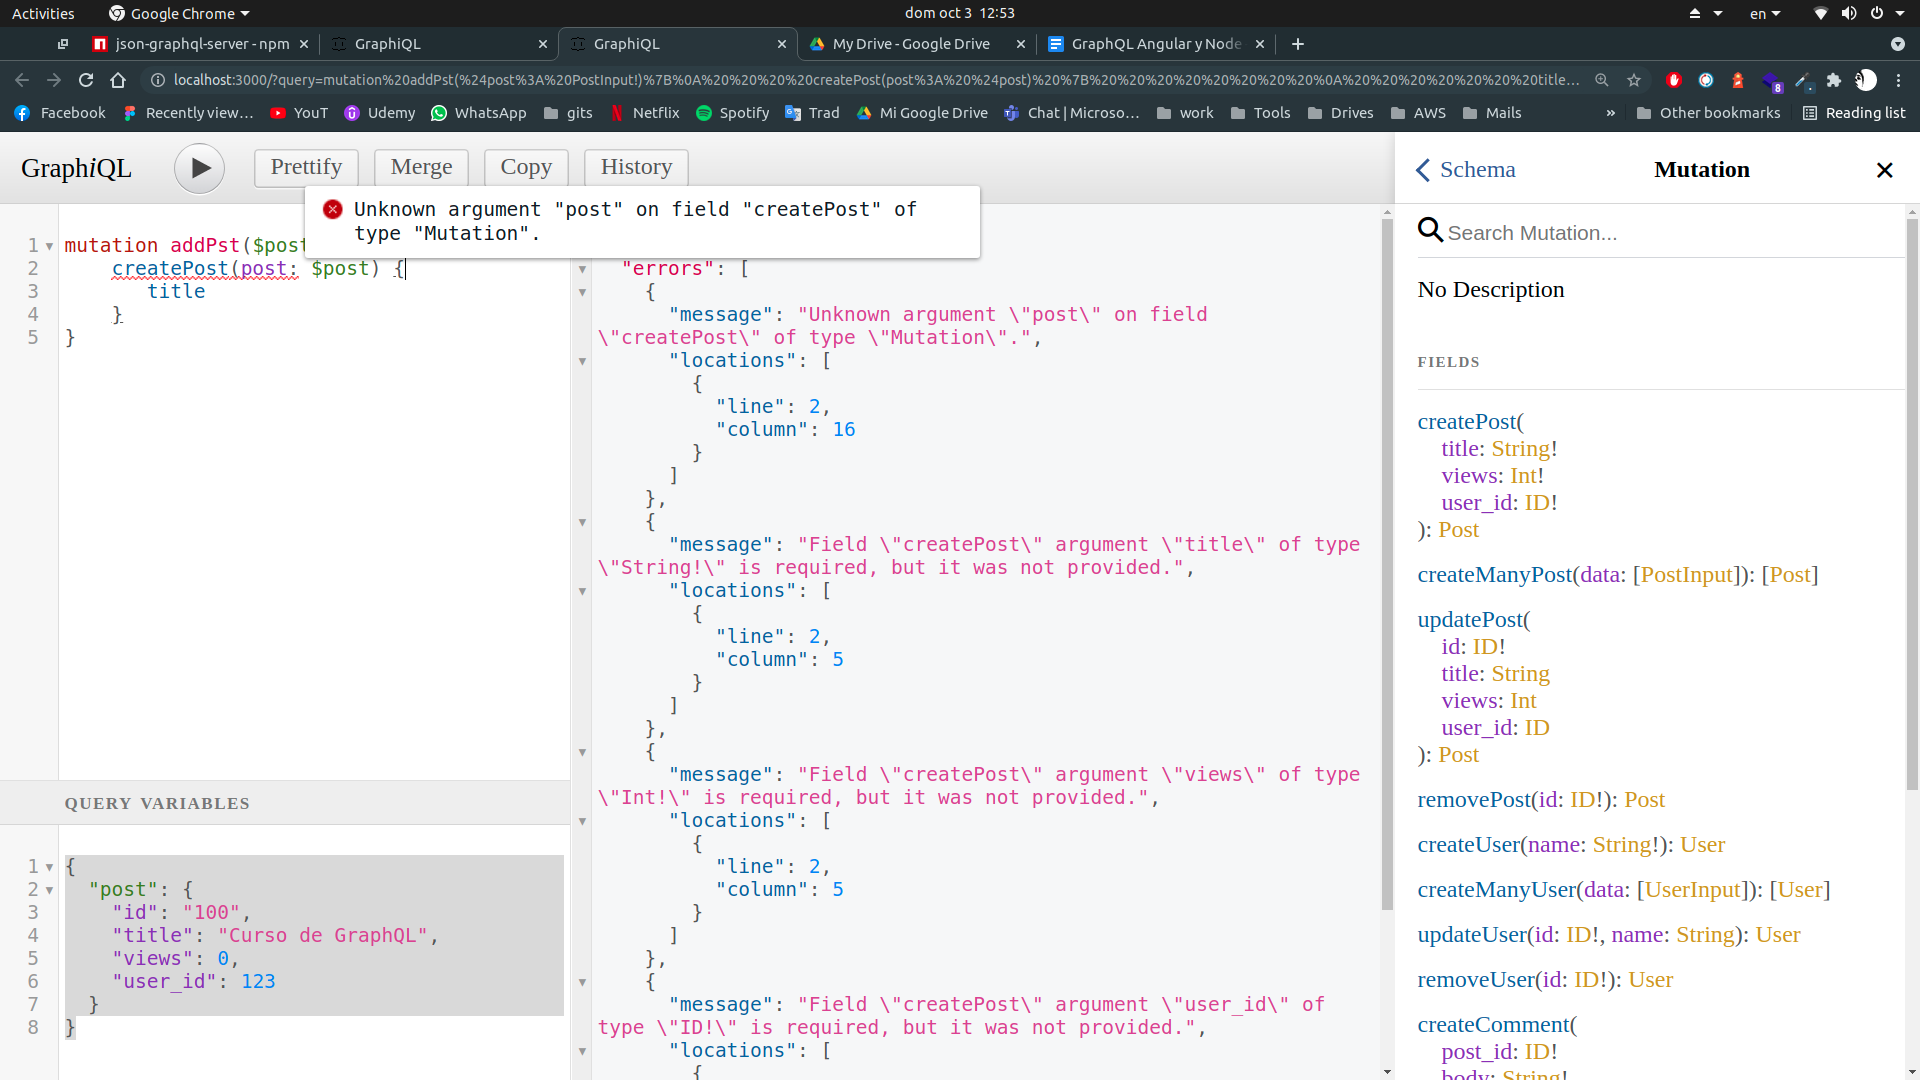This screenshot has height=1080, width=1920.
Task: Fold "locations" array under the user_id required error
Action: pyautogui.click(x=582, y=1051)
